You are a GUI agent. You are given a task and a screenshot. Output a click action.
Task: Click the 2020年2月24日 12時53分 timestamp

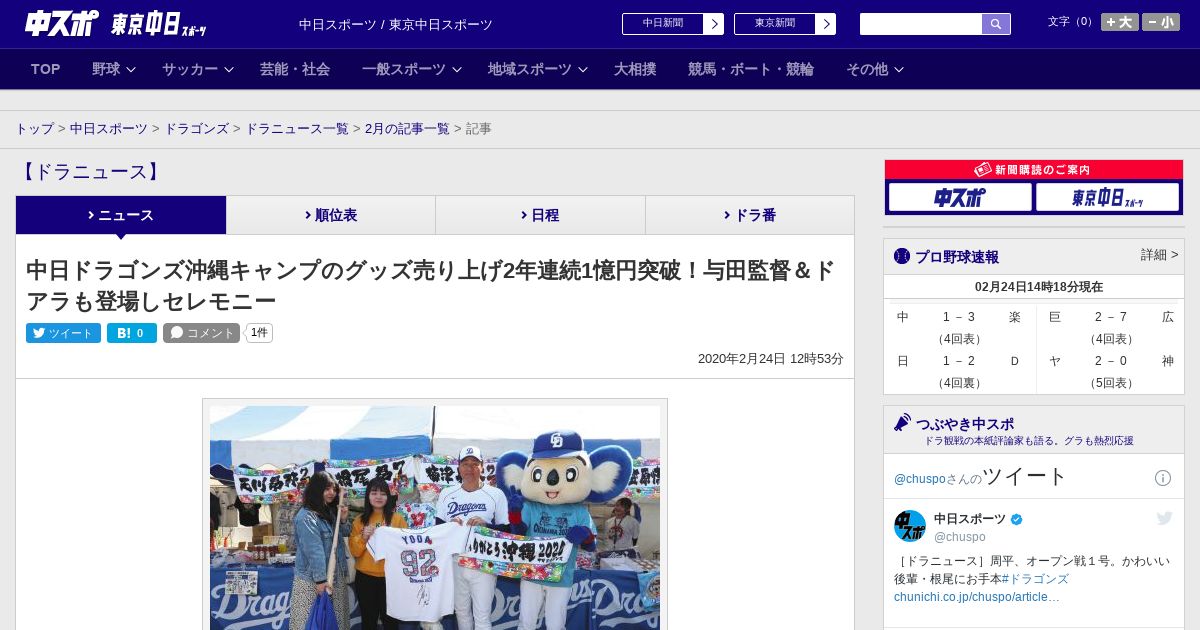(771, 358)
